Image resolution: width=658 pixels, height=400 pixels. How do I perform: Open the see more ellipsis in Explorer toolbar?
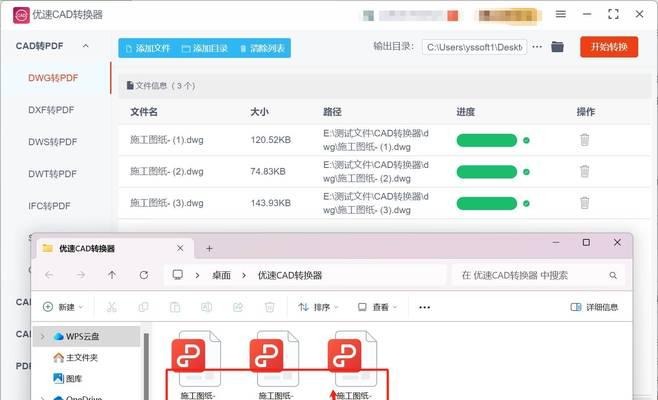[x=424, y=308]
